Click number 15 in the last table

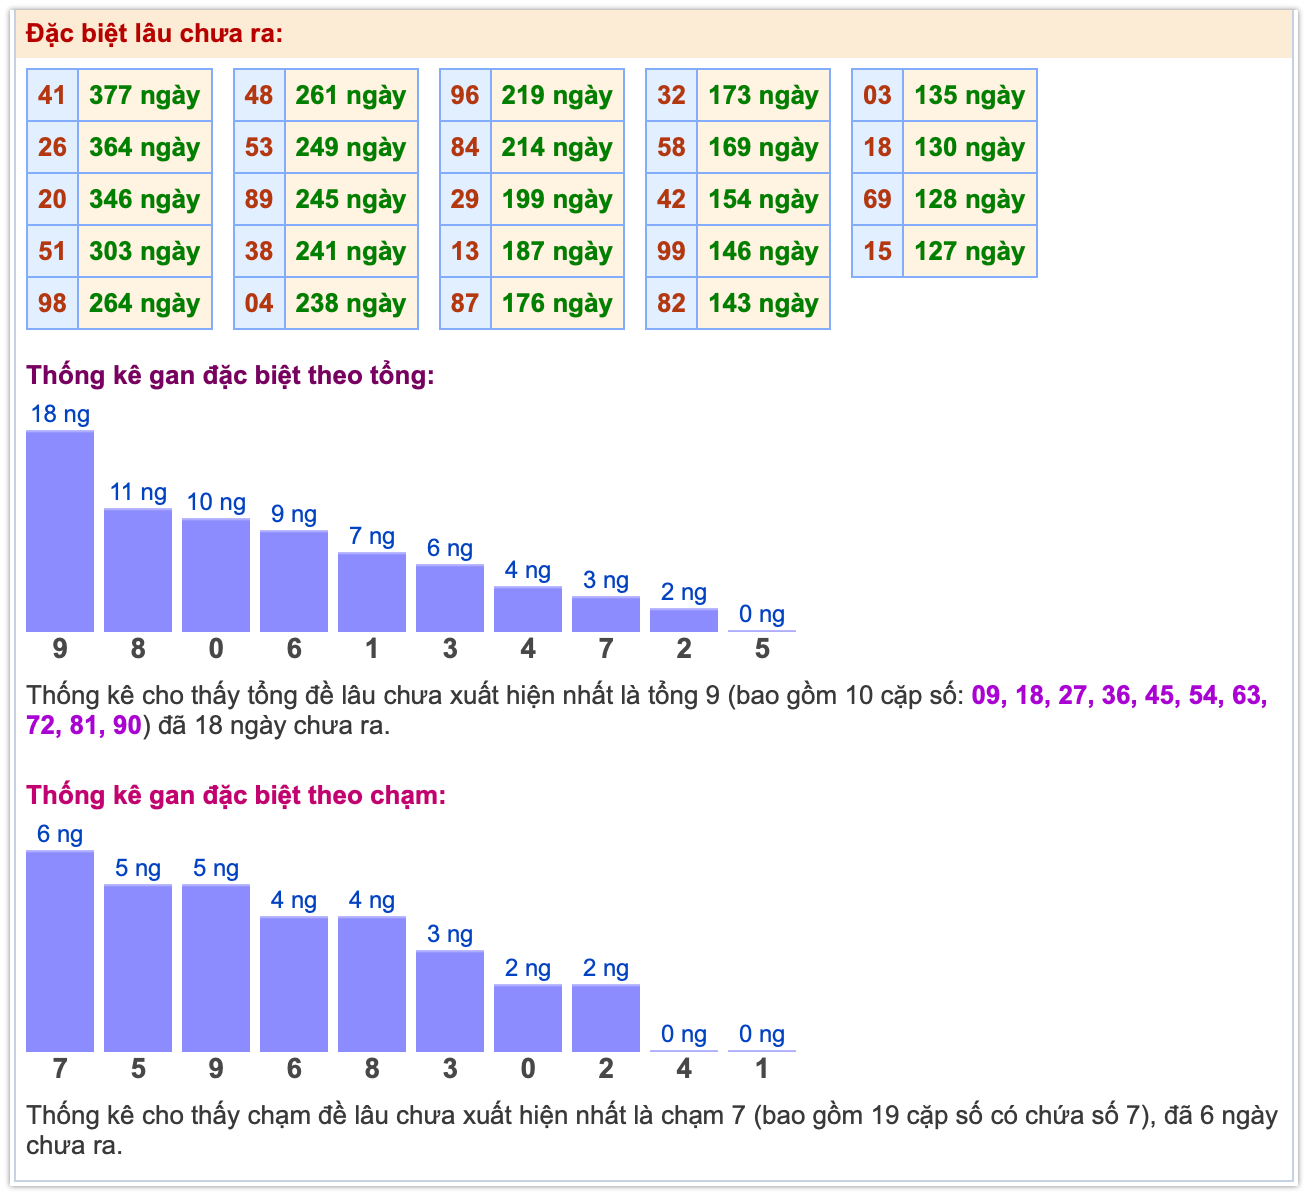(877, 251)
